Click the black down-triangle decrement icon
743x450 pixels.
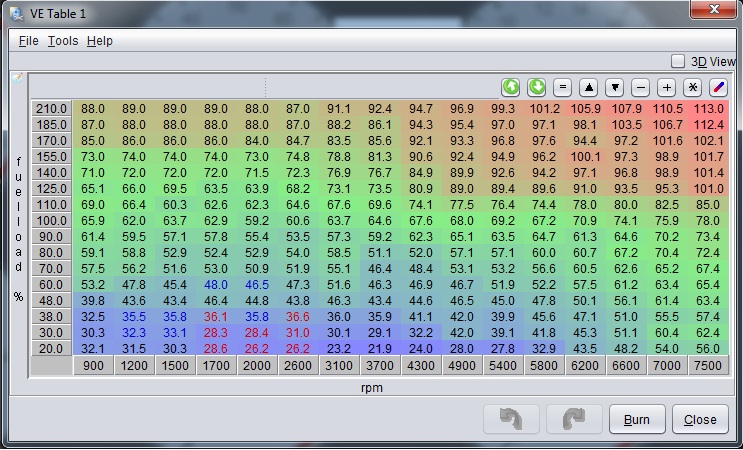click(615, 87)
